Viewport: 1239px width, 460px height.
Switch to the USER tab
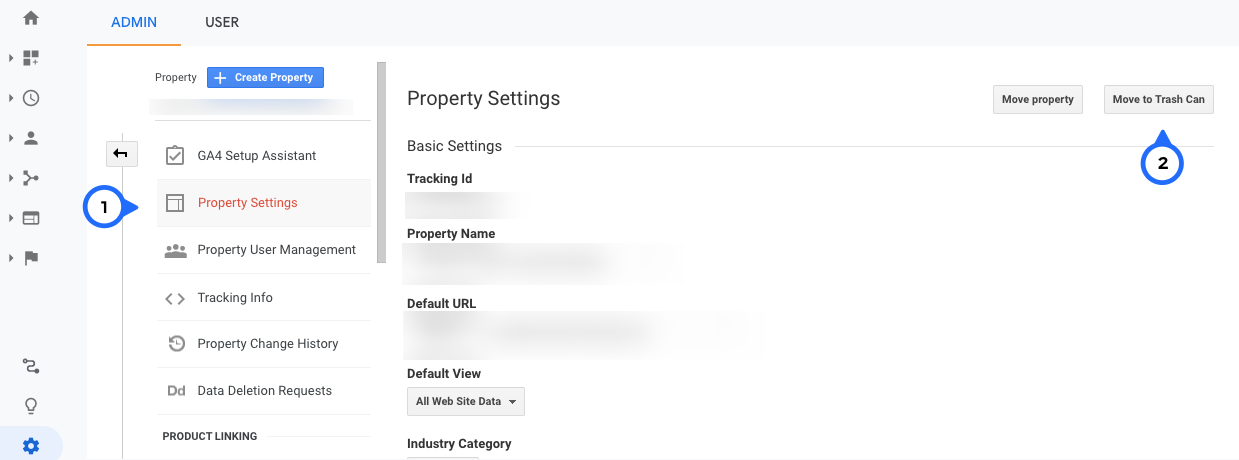221,22
